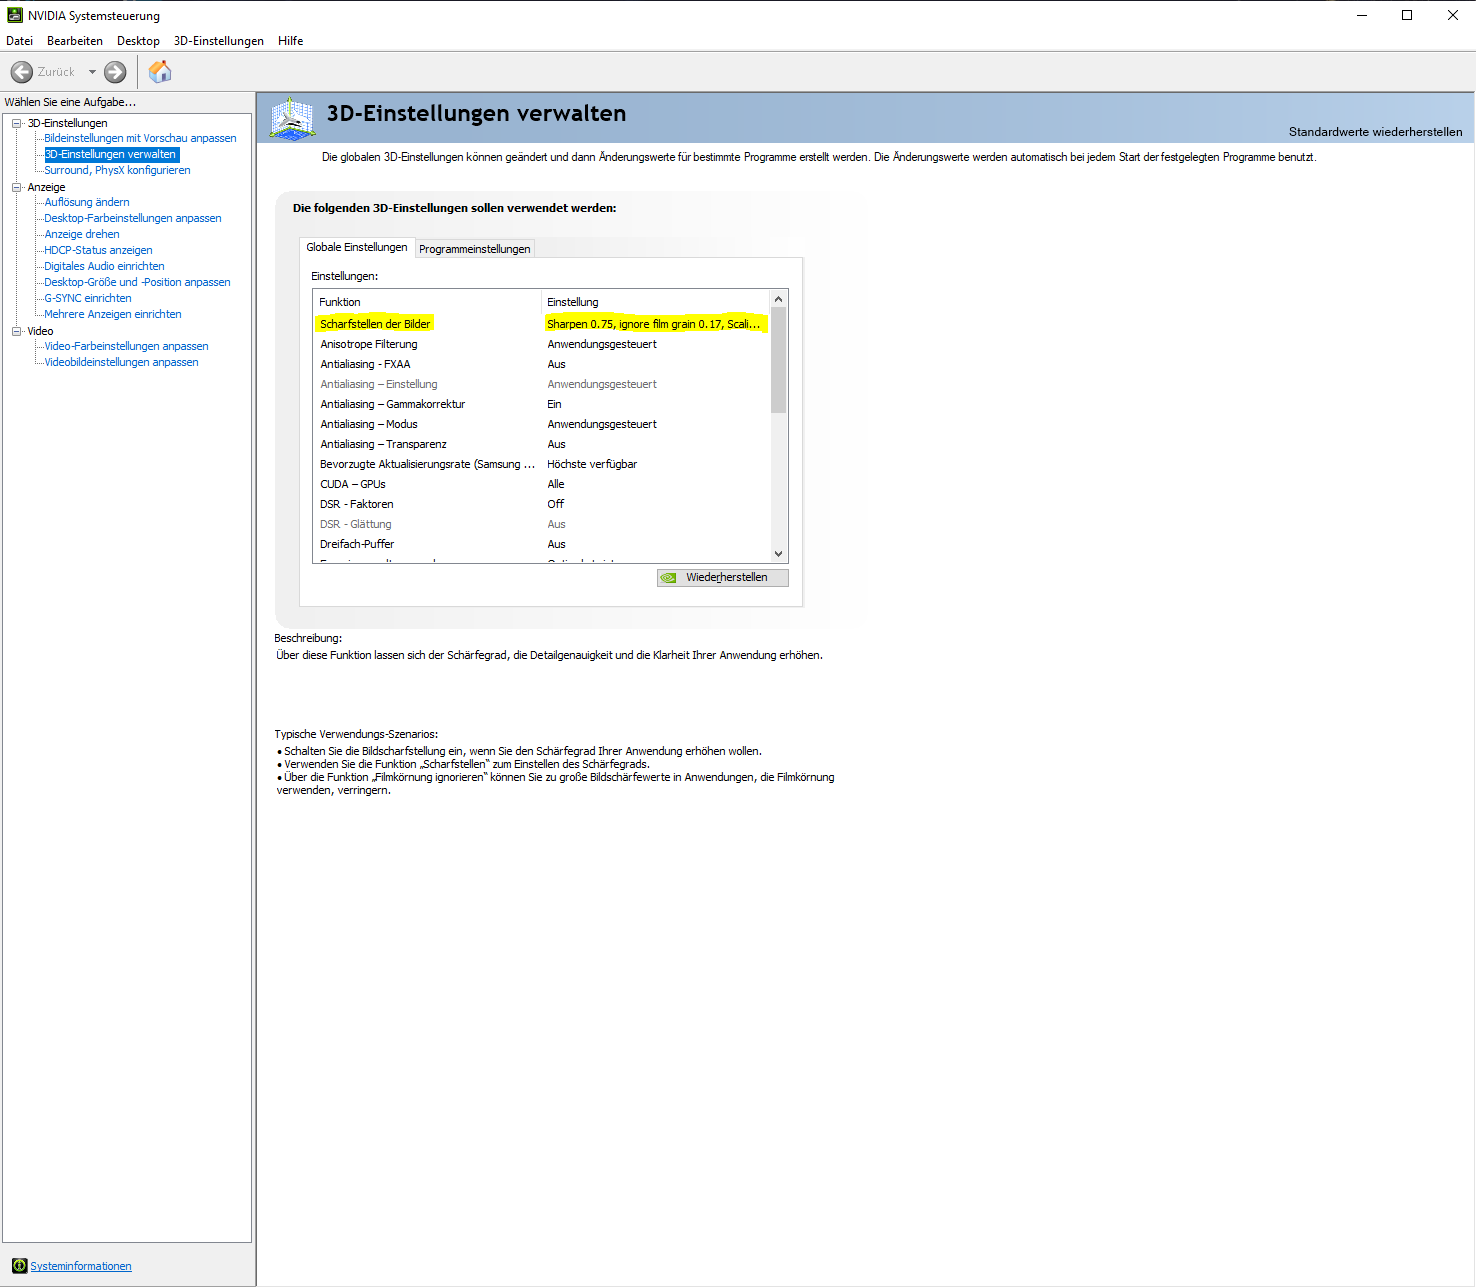Click the settings list scroll up arrow
Viewport: 1476px width, 1287px height.
coord(778,299)
